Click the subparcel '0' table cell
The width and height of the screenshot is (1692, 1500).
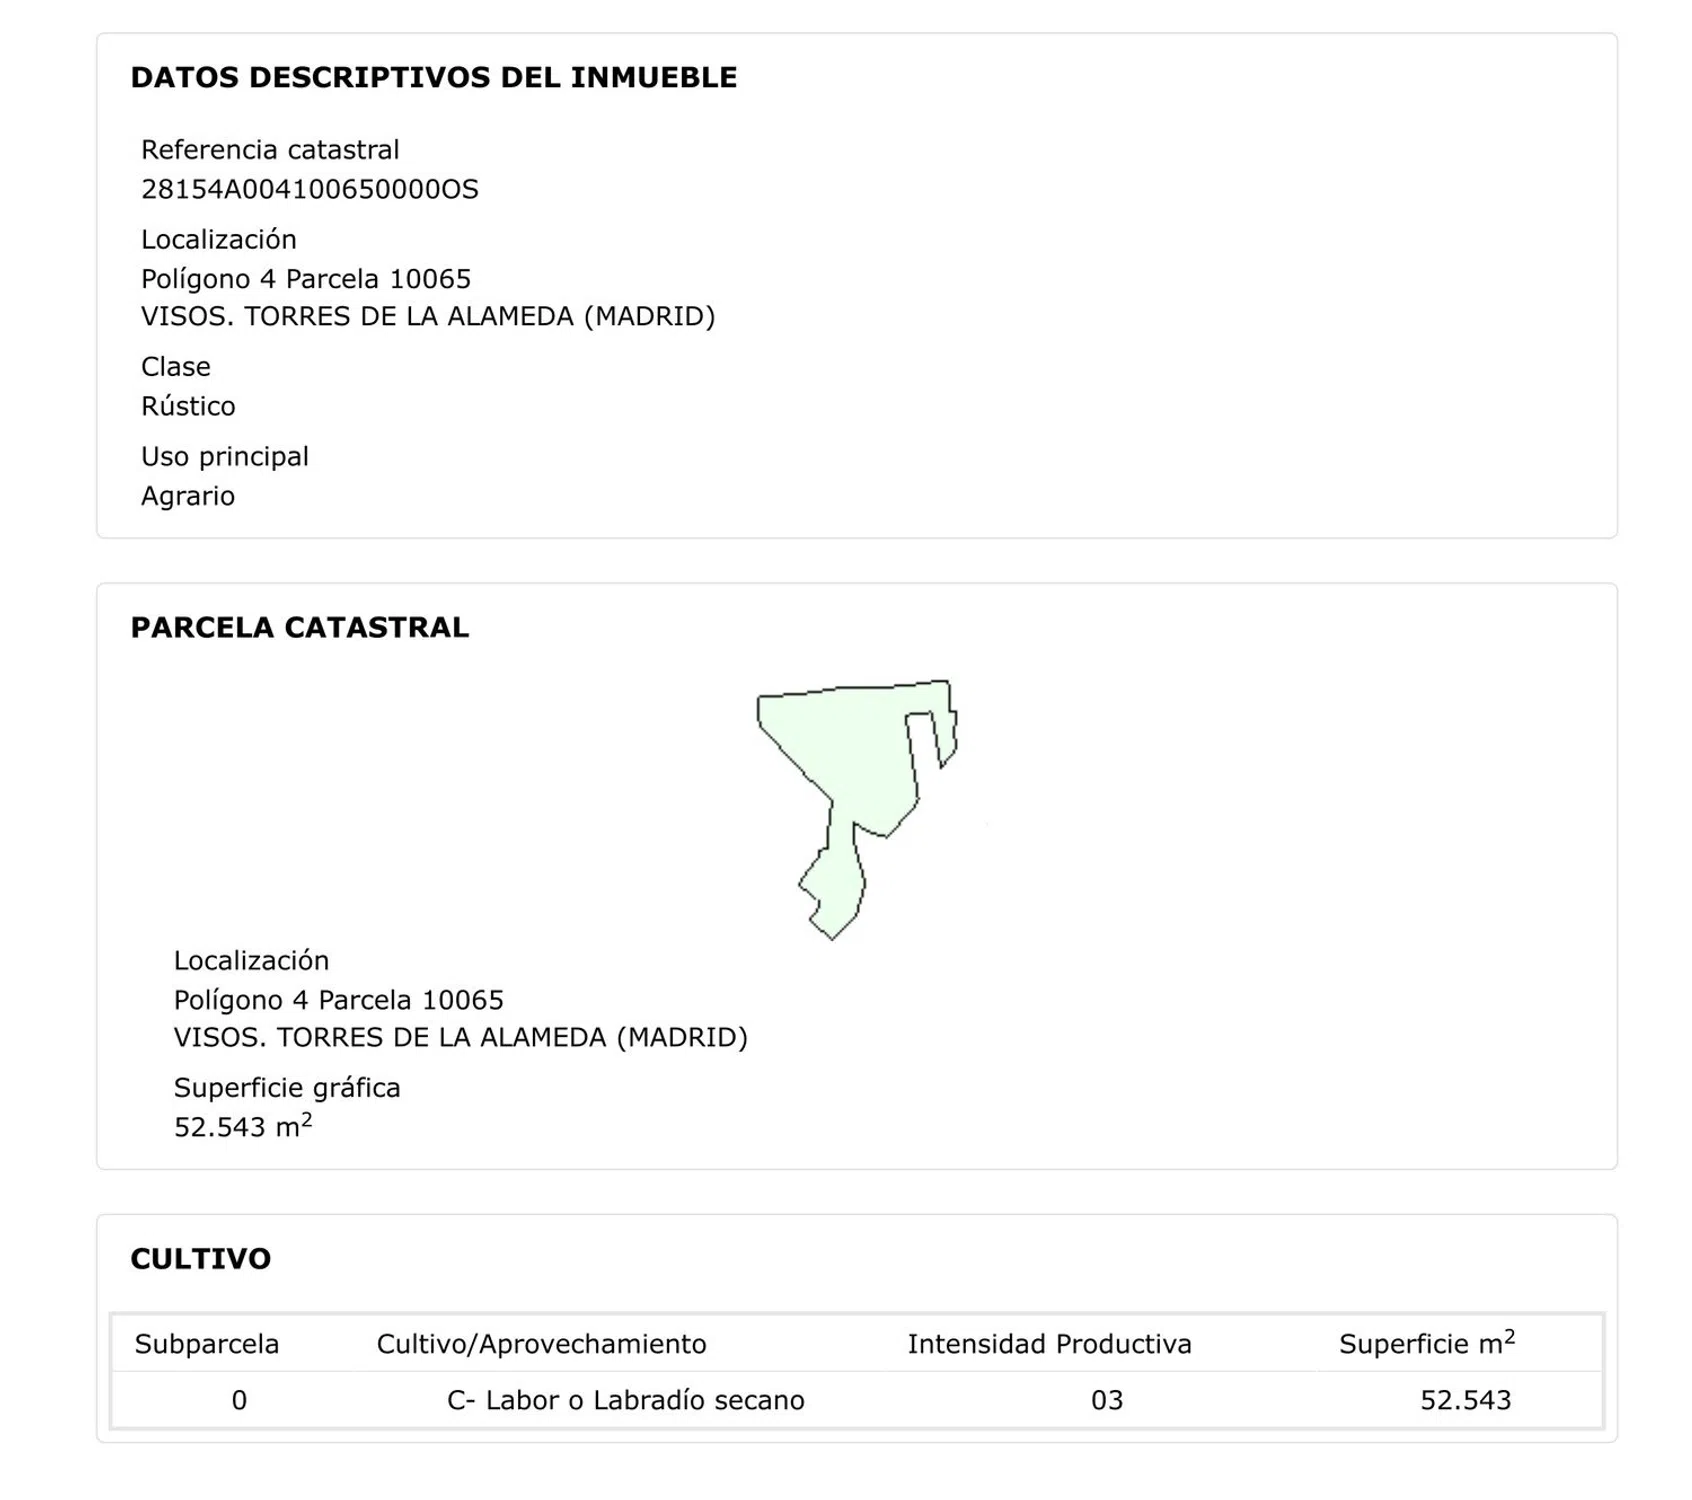click(239, 1400)
